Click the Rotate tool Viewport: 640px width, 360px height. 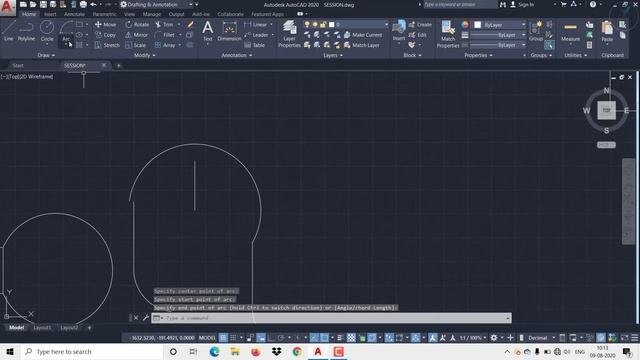[x=137, y=24]
